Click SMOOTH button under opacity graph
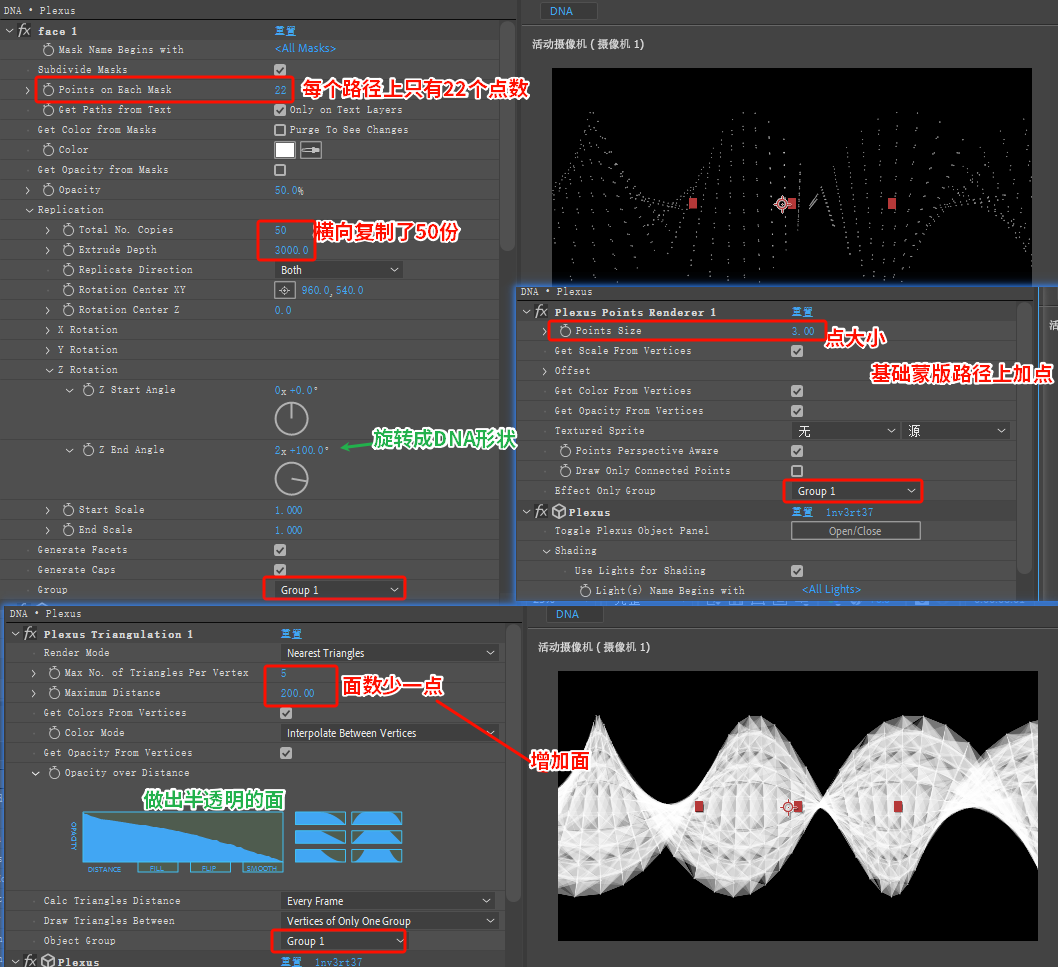 [262, 868]
